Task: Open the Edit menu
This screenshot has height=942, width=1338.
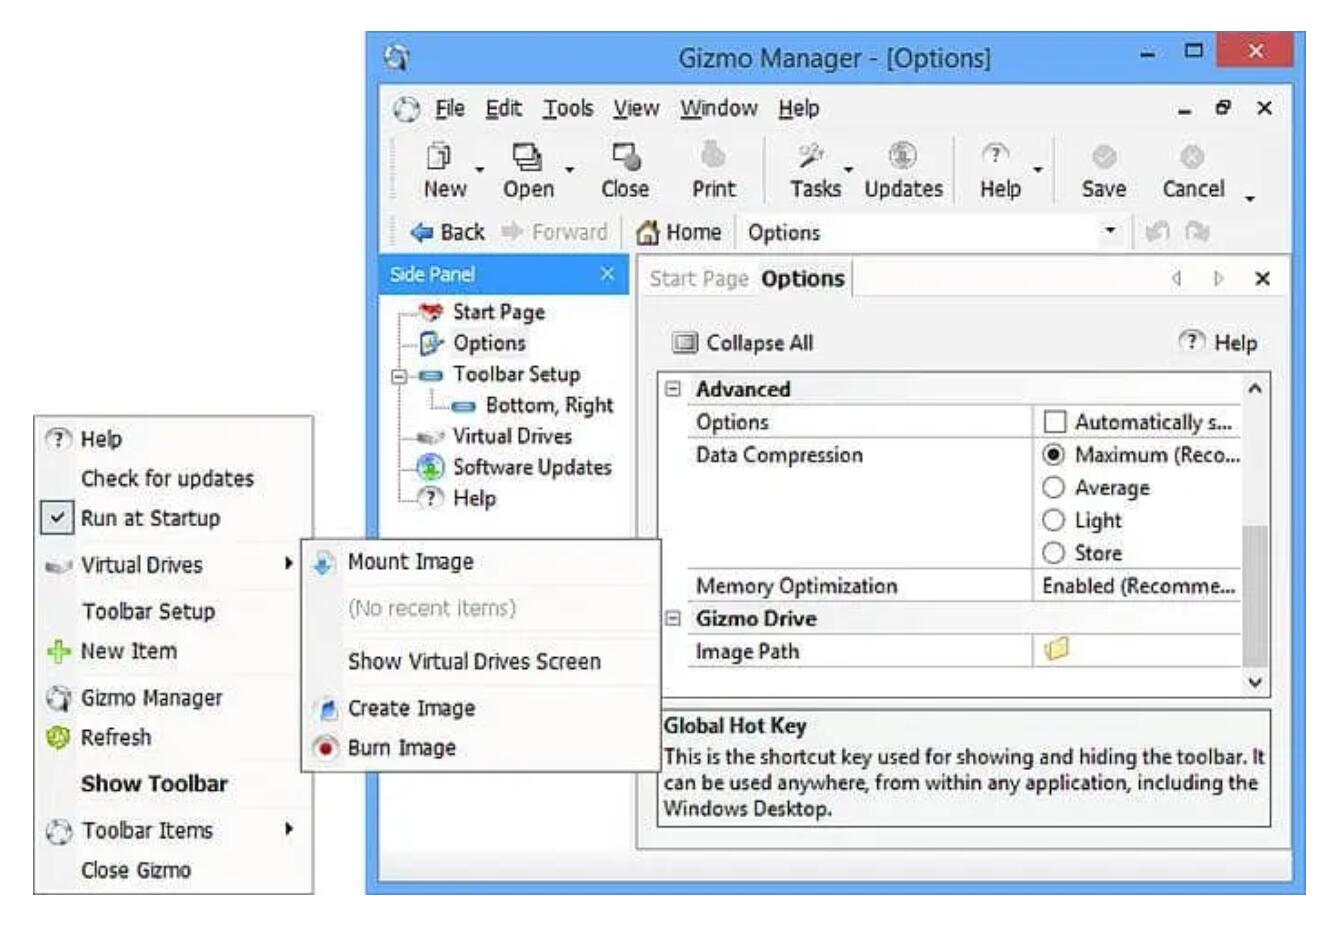Action: point(504,108)
